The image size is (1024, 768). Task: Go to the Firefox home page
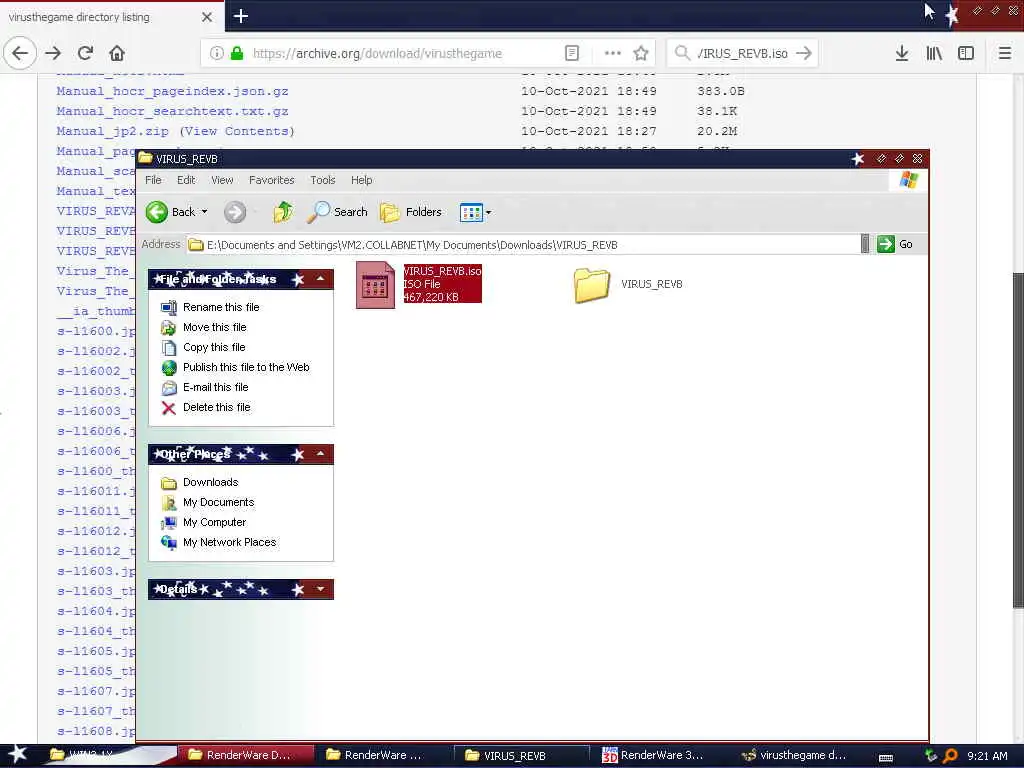(117, 53)
